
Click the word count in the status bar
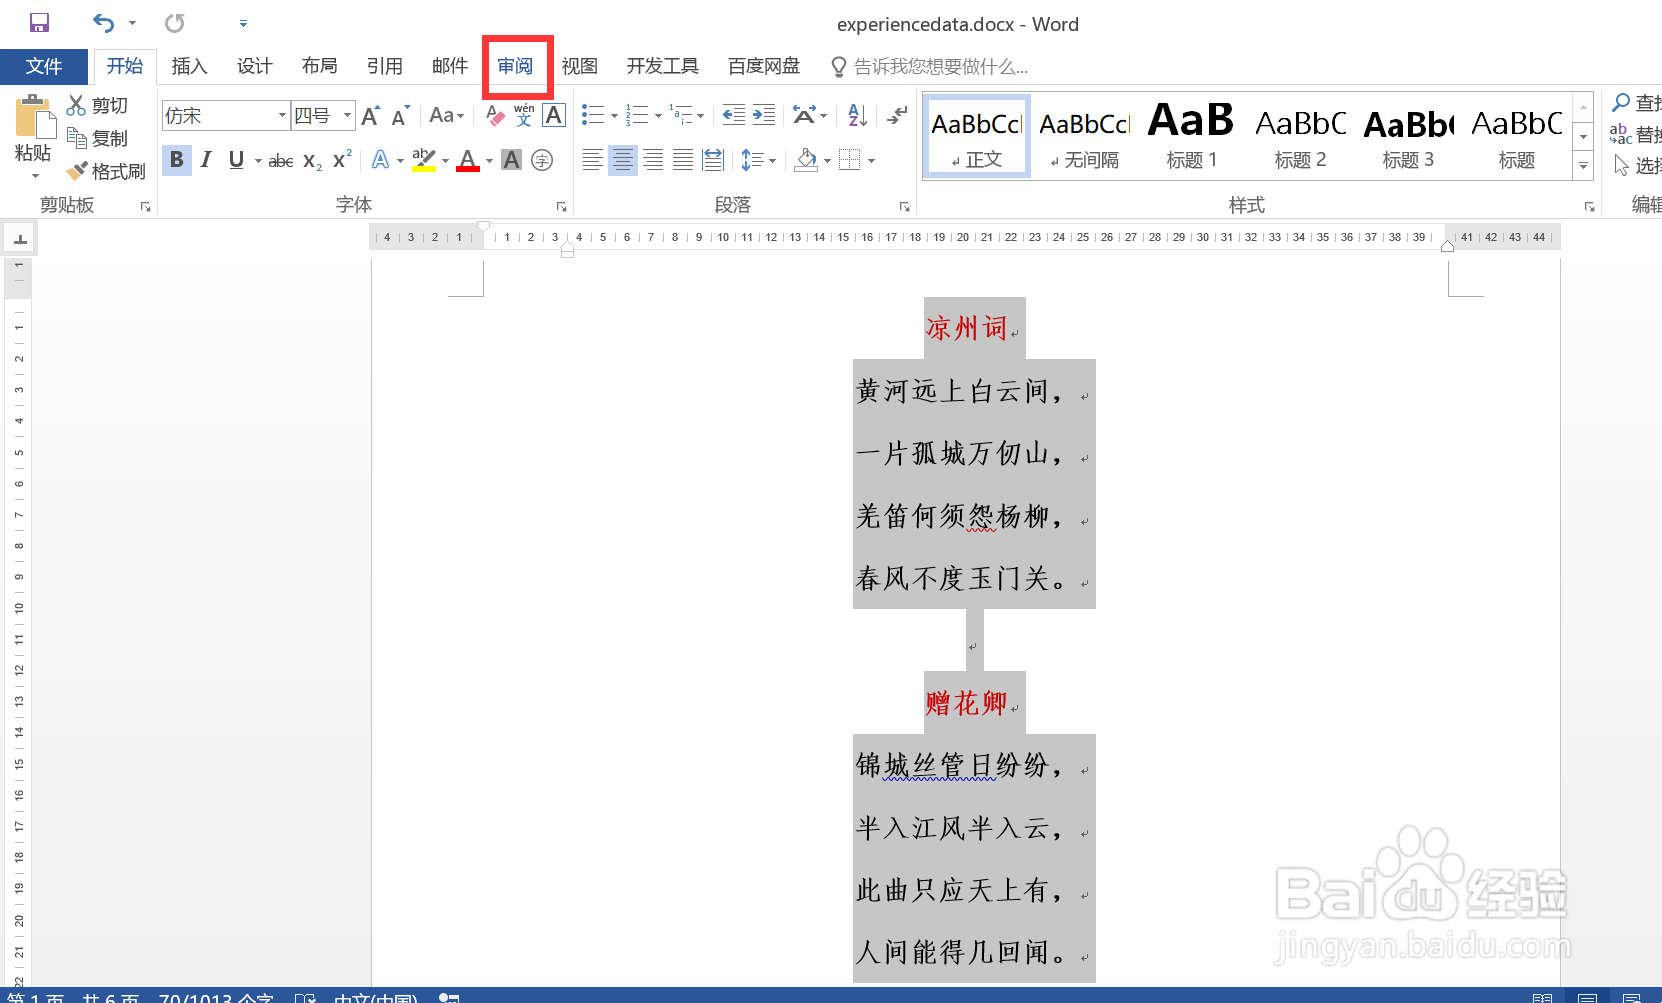(x=215, y=996)
